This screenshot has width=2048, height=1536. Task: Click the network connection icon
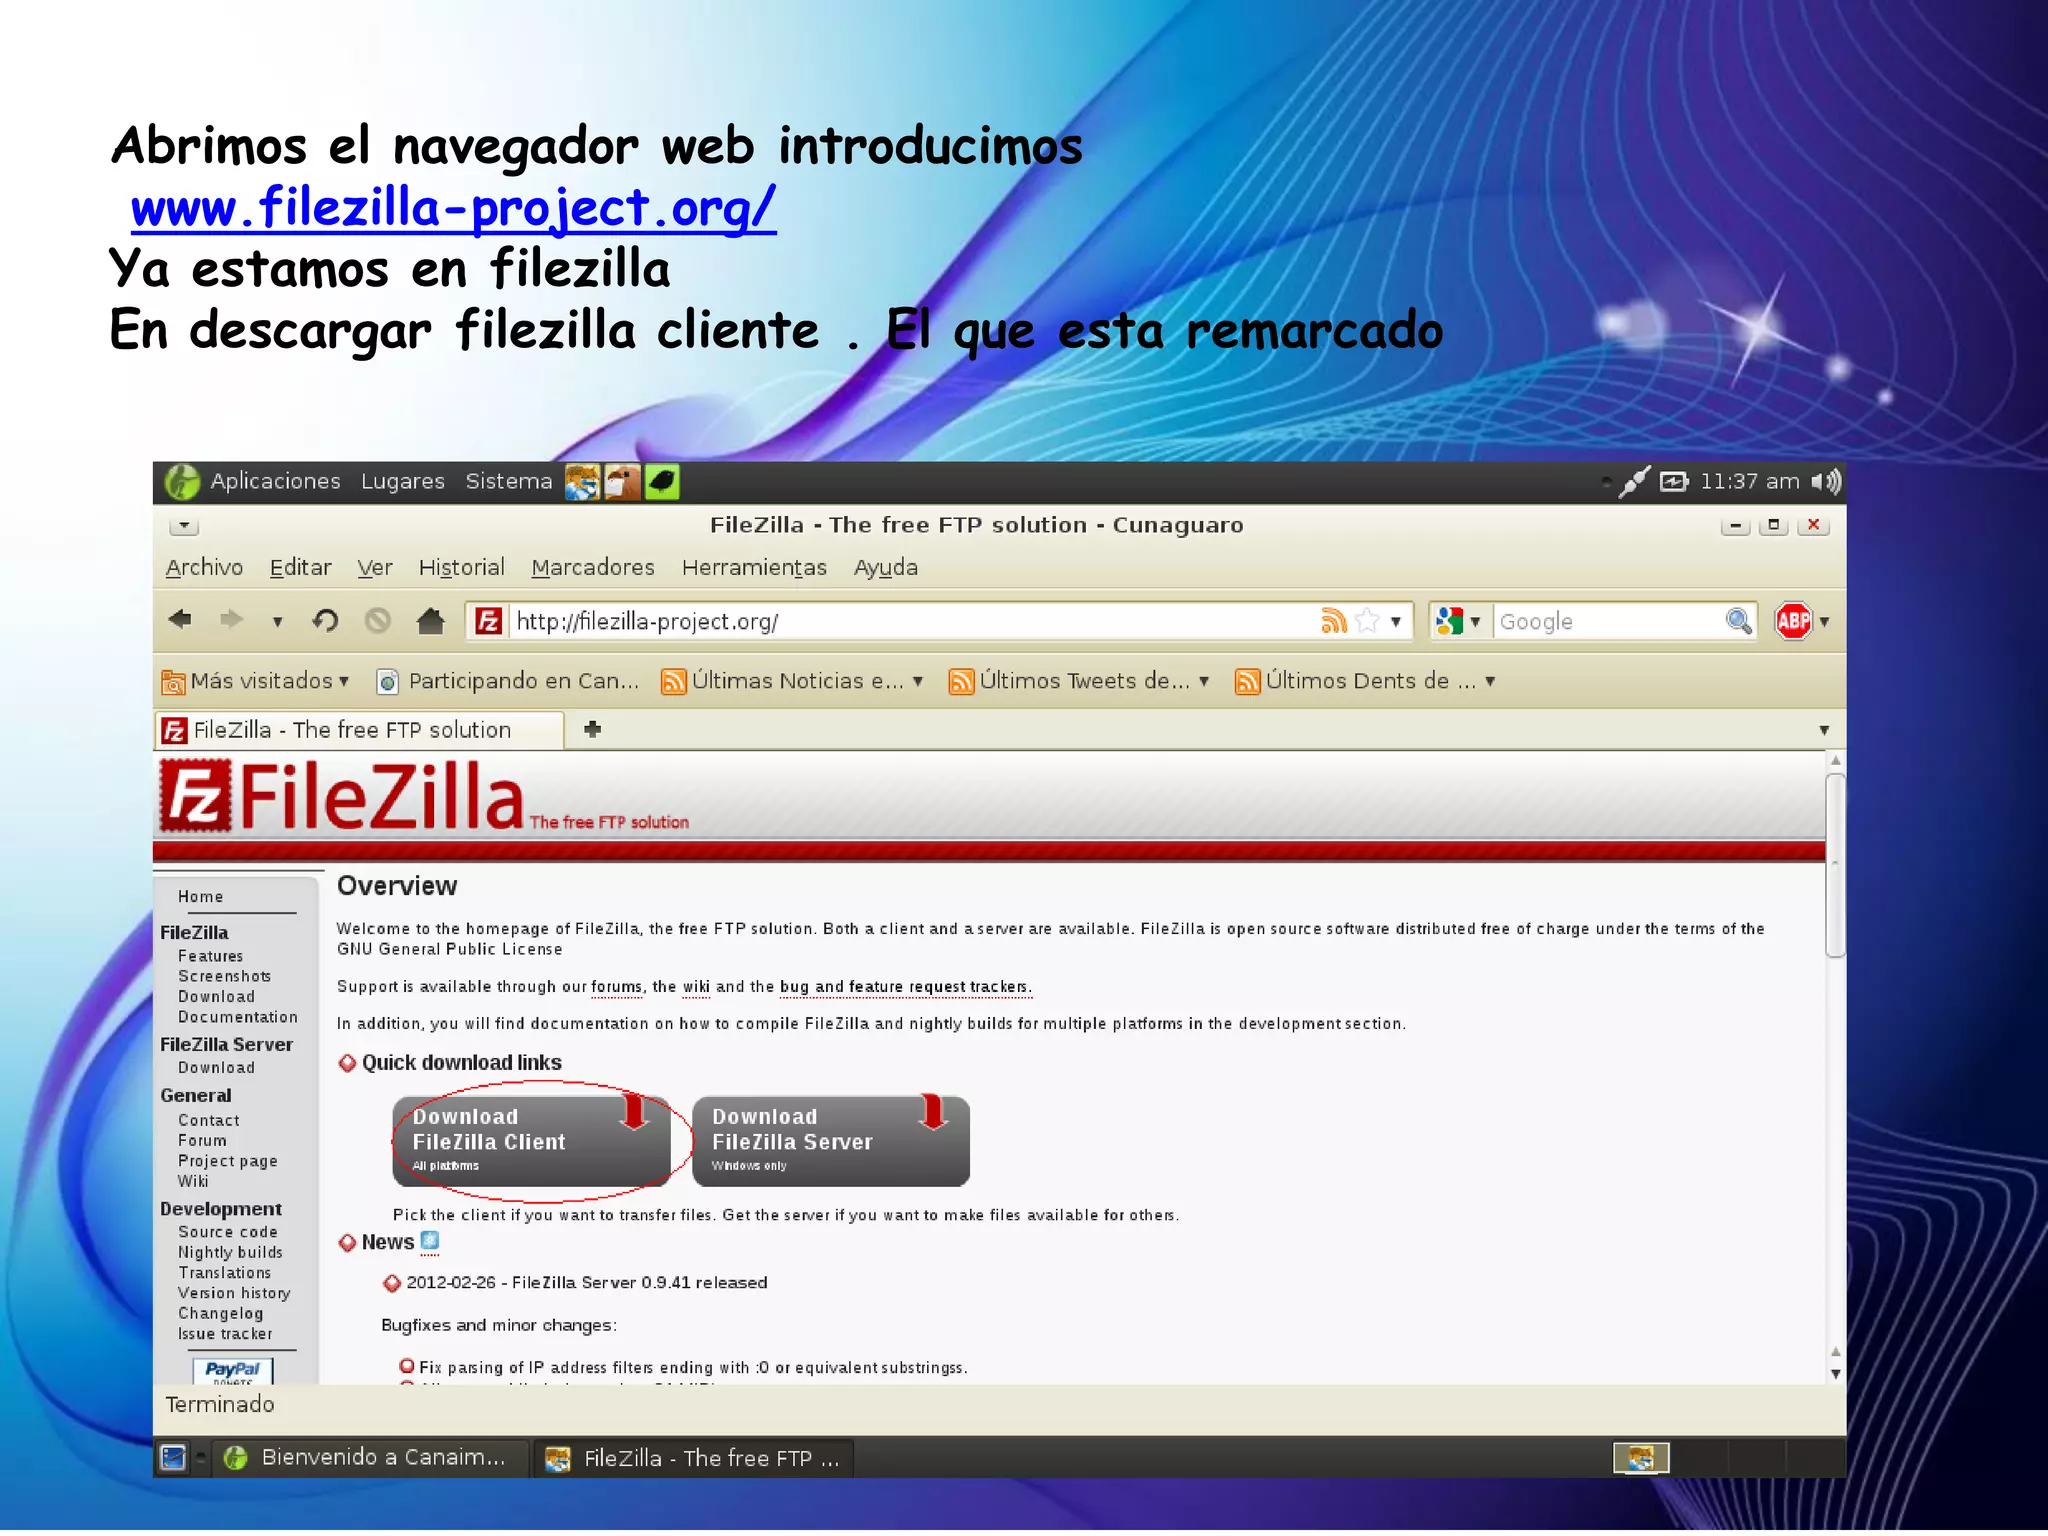point(1634,482)
